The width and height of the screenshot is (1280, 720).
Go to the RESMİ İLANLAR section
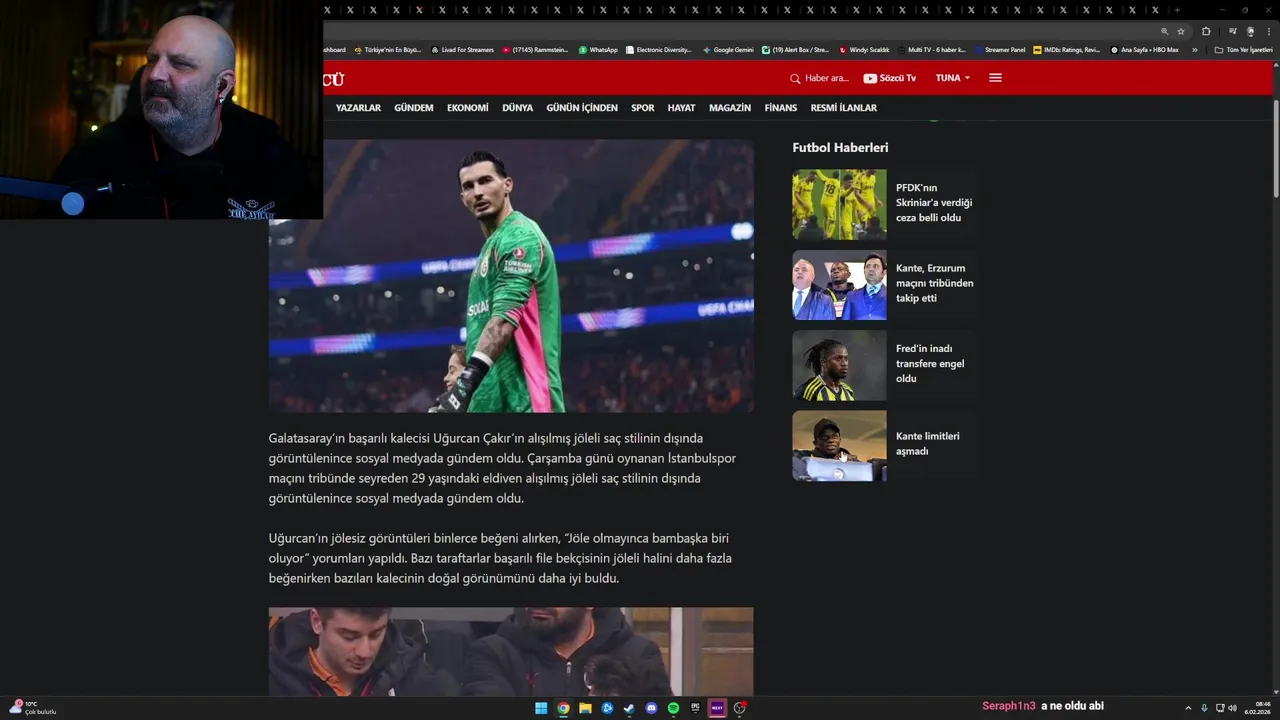(844, 108)
